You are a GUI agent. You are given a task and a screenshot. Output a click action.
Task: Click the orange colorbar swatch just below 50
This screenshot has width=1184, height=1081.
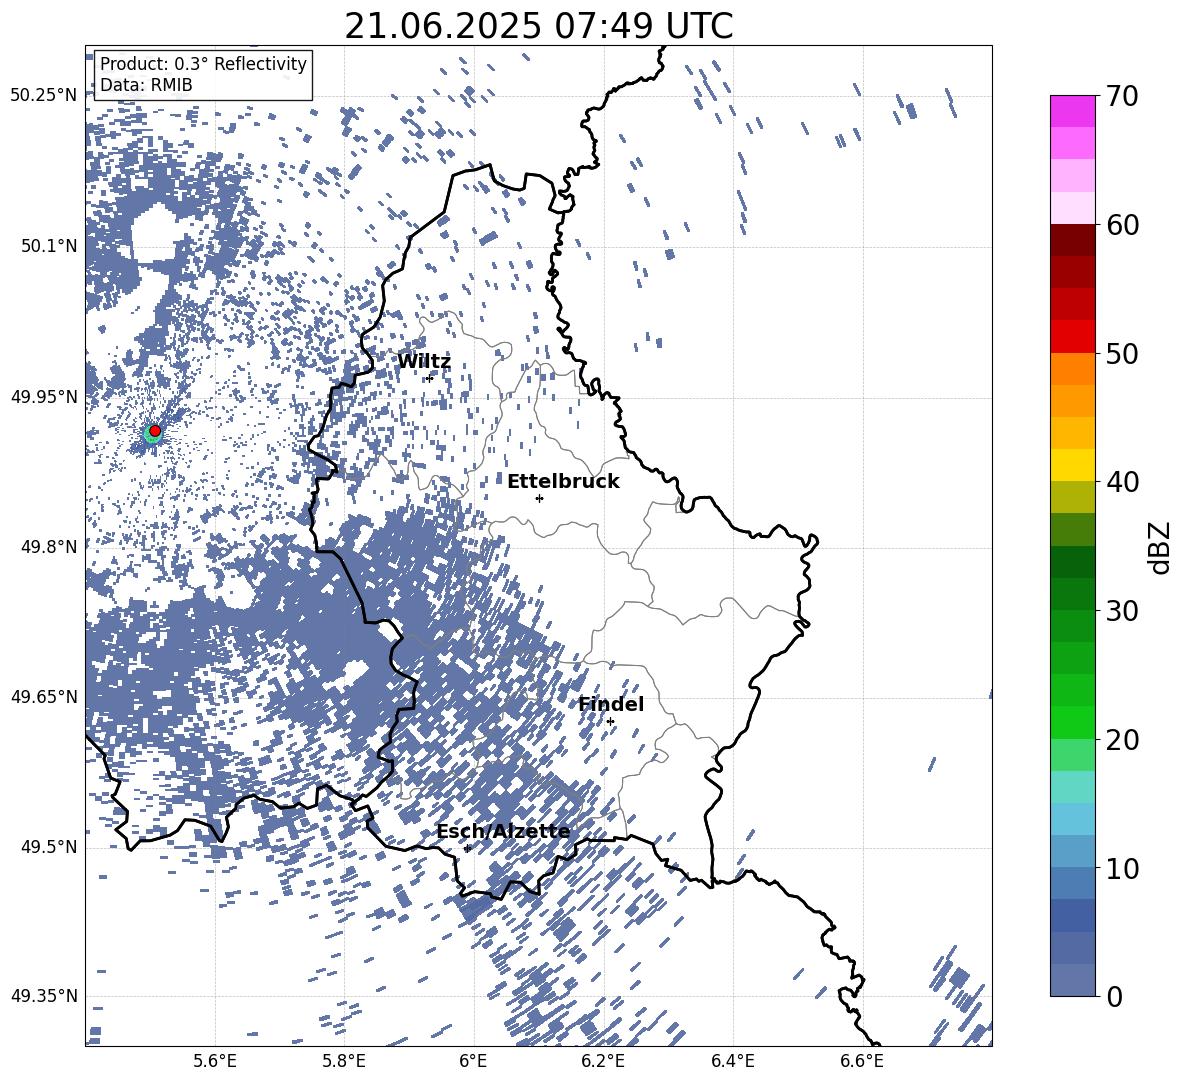1072,368
